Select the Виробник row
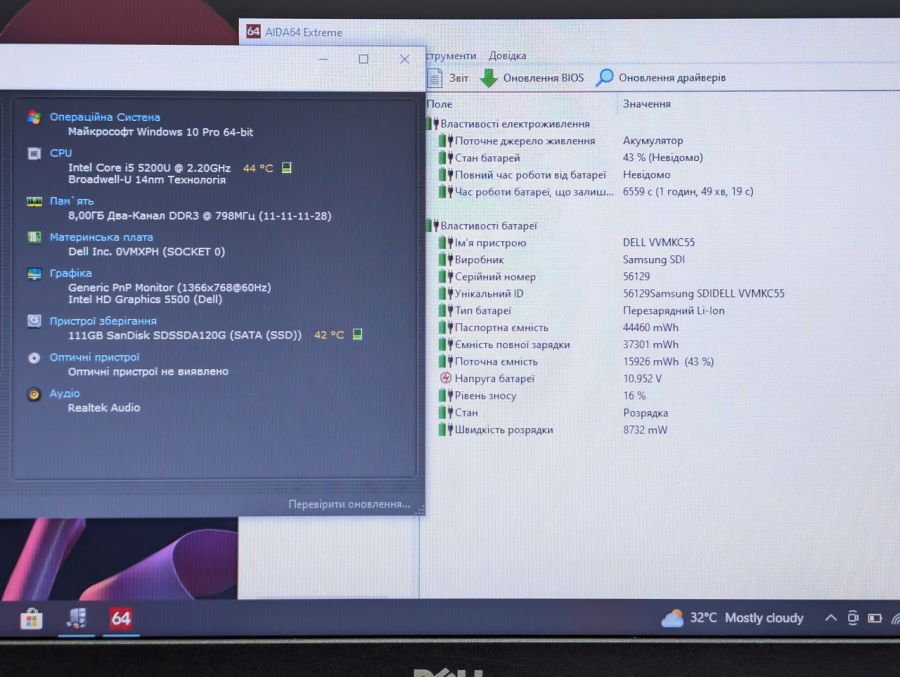 pos(562,260)
